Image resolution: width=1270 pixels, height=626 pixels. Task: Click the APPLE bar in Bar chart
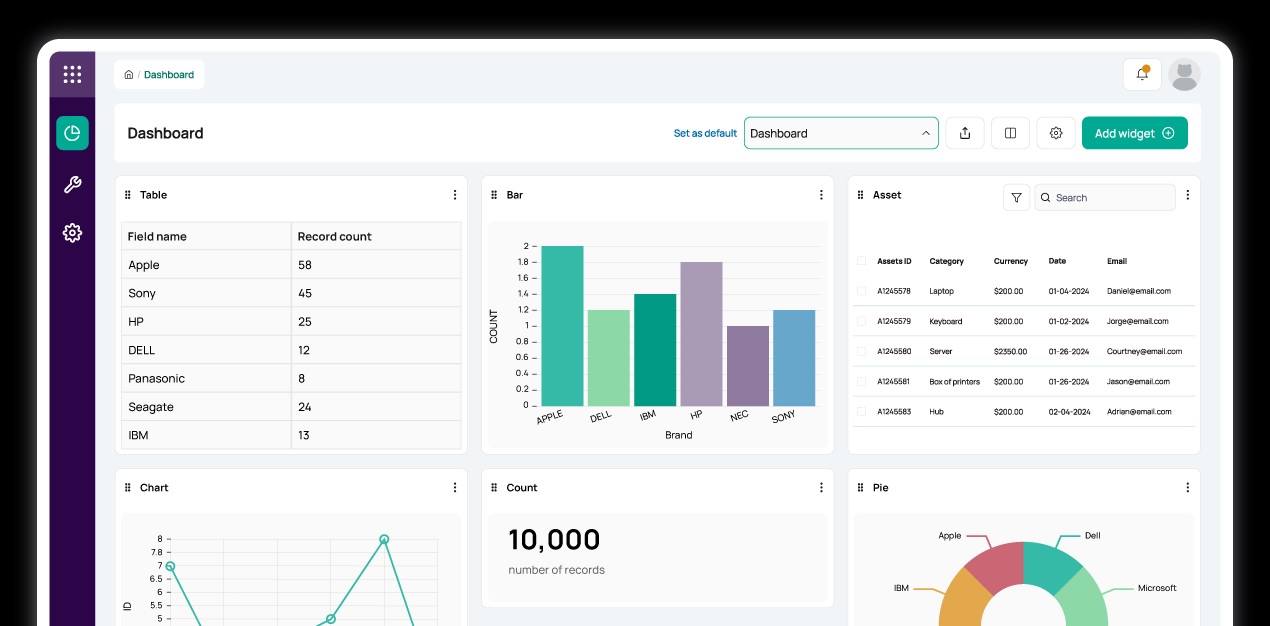[562, 326]
